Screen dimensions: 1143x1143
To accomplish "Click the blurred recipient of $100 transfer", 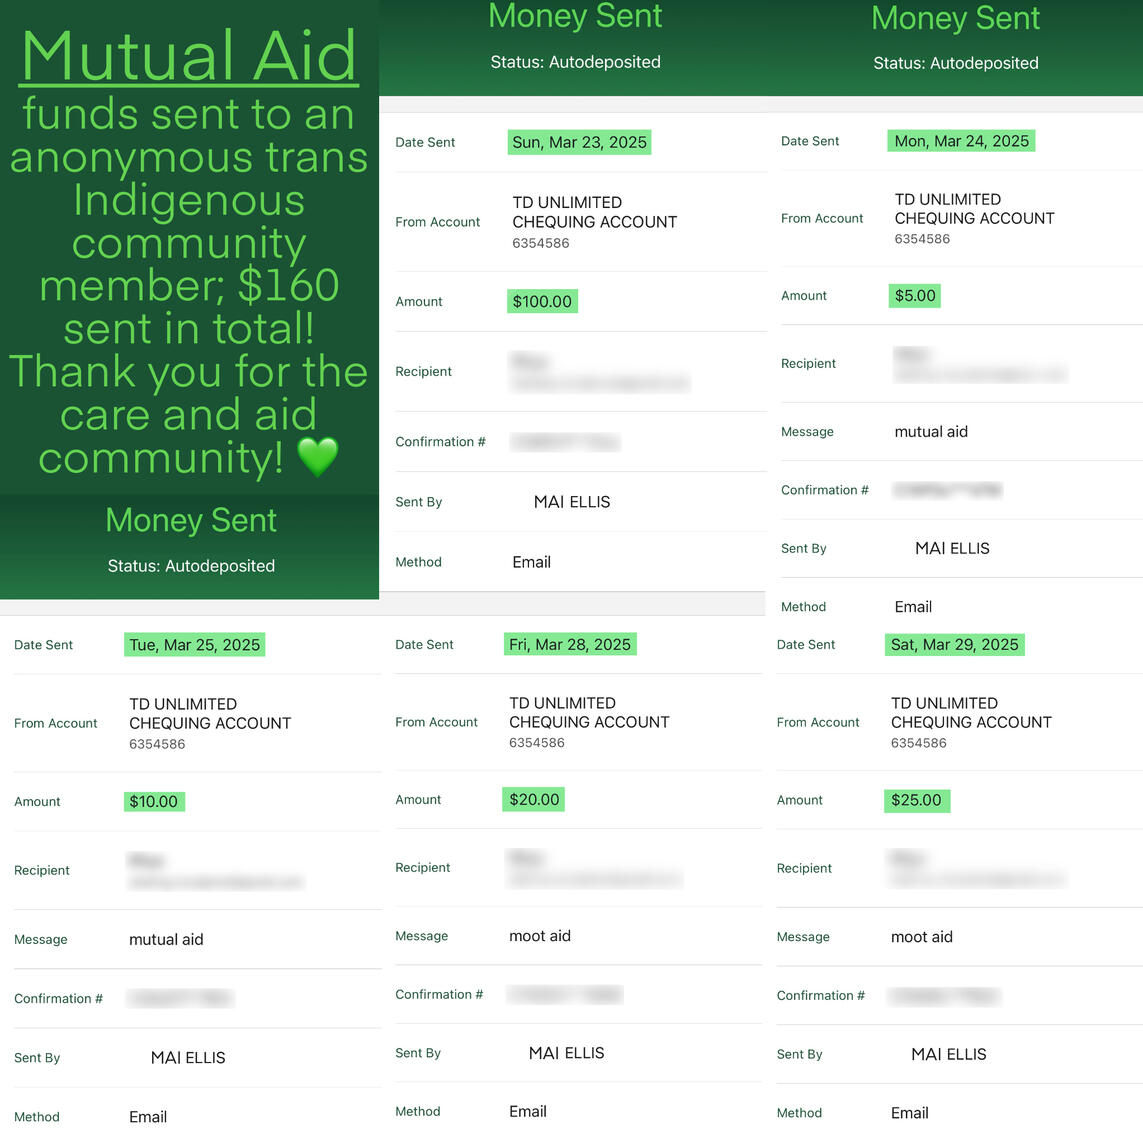I will pos(600,372).
